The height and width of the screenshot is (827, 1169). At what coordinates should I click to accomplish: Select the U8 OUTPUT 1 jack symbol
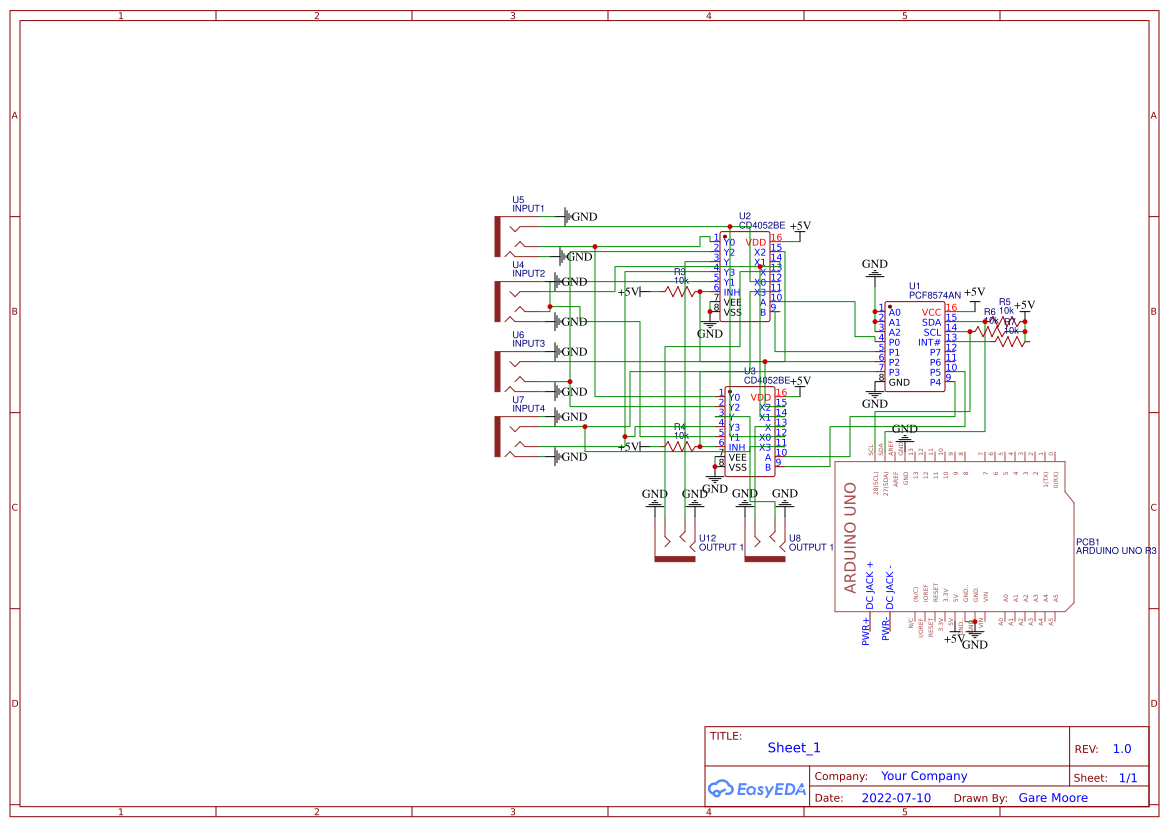tap(764, 558)
